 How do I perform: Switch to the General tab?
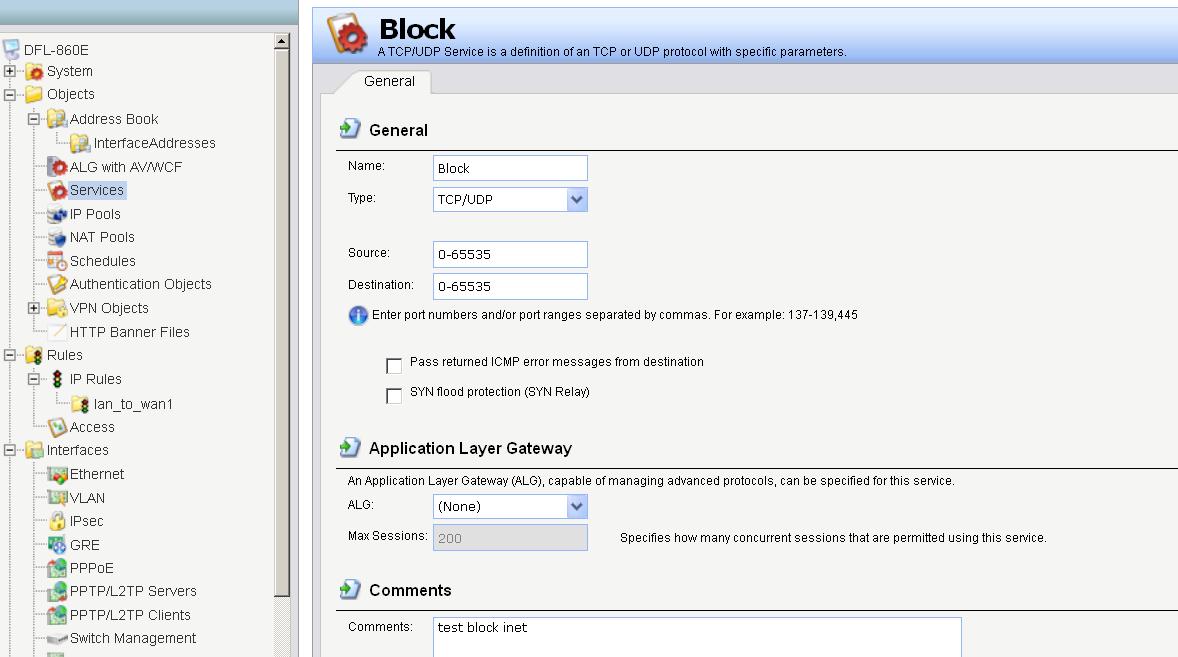tap(389, 81)
